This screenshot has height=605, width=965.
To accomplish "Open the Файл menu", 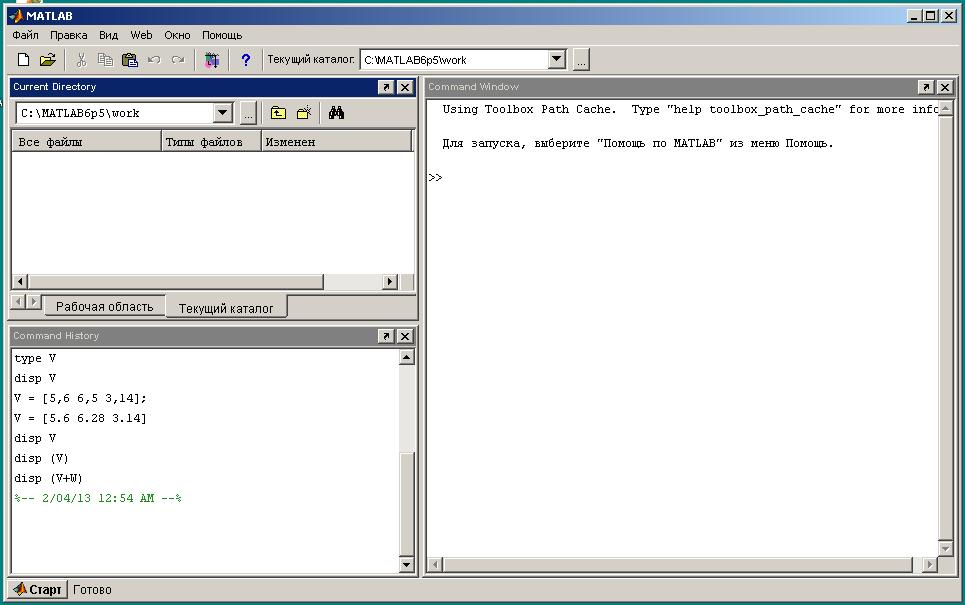I will point(25,35).
